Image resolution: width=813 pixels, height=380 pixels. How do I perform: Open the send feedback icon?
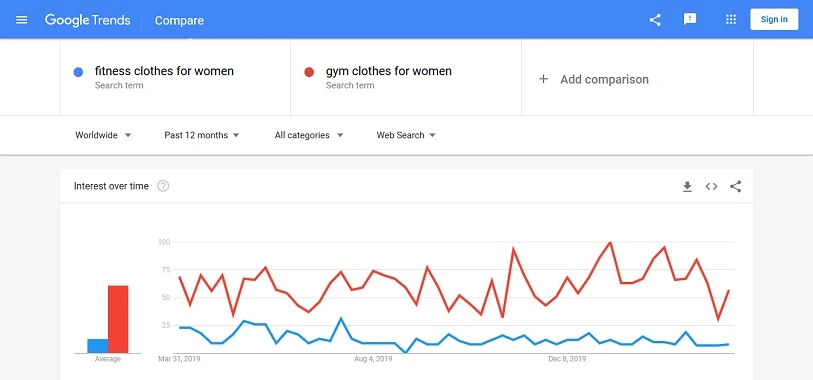pos(690,20)
